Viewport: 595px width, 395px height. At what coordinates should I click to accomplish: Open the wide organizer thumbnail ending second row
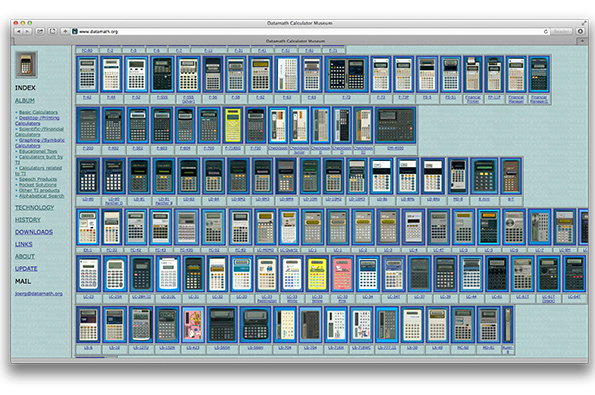pos(395,125)
